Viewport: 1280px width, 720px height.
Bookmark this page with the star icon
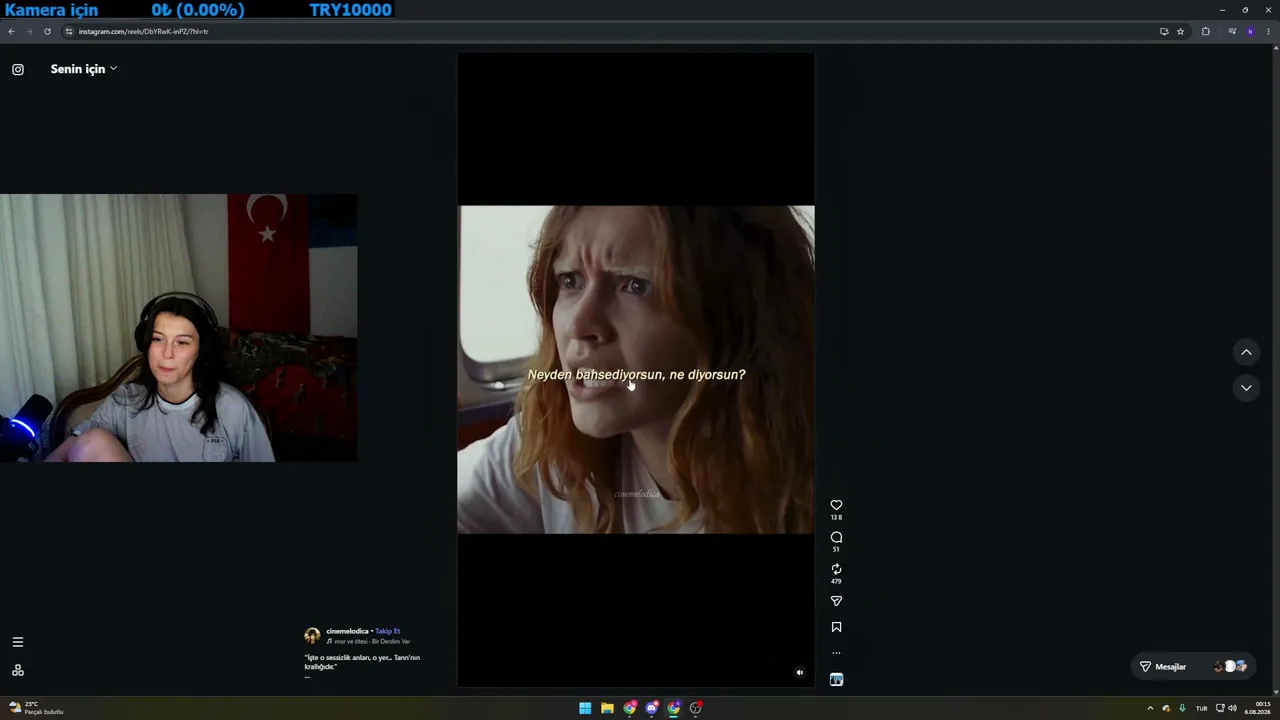coord(1180,31)
